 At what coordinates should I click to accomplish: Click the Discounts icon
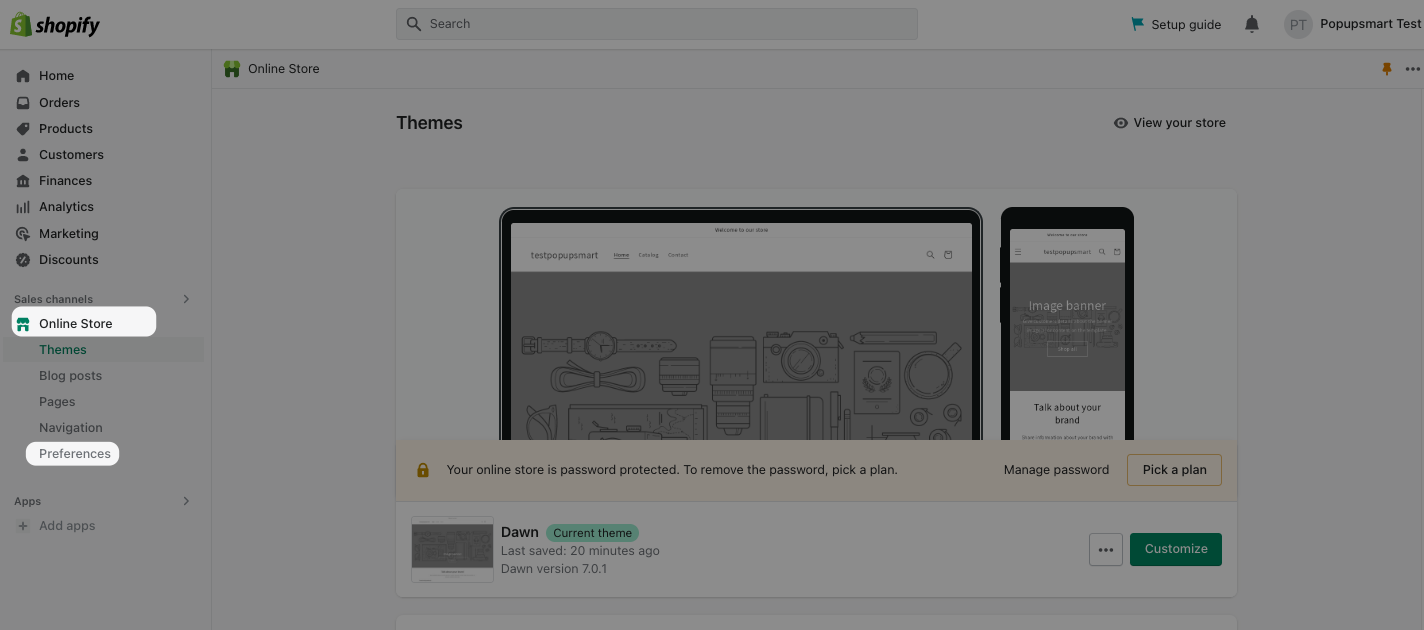22,259
